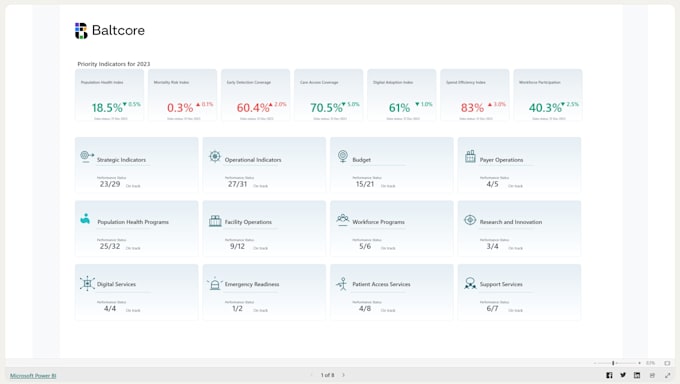Image resolution: width=680 pixels, height=384 pixels.
Task: Click the Emergency Readiness alarm icon
Action: [215, 283]
